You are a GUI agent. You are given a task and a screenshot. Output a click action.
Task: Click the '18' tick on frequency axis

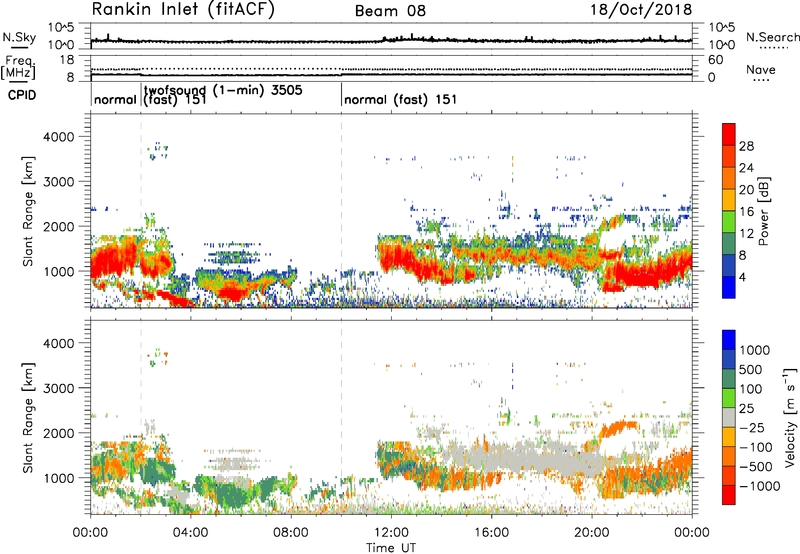[66, 60]
